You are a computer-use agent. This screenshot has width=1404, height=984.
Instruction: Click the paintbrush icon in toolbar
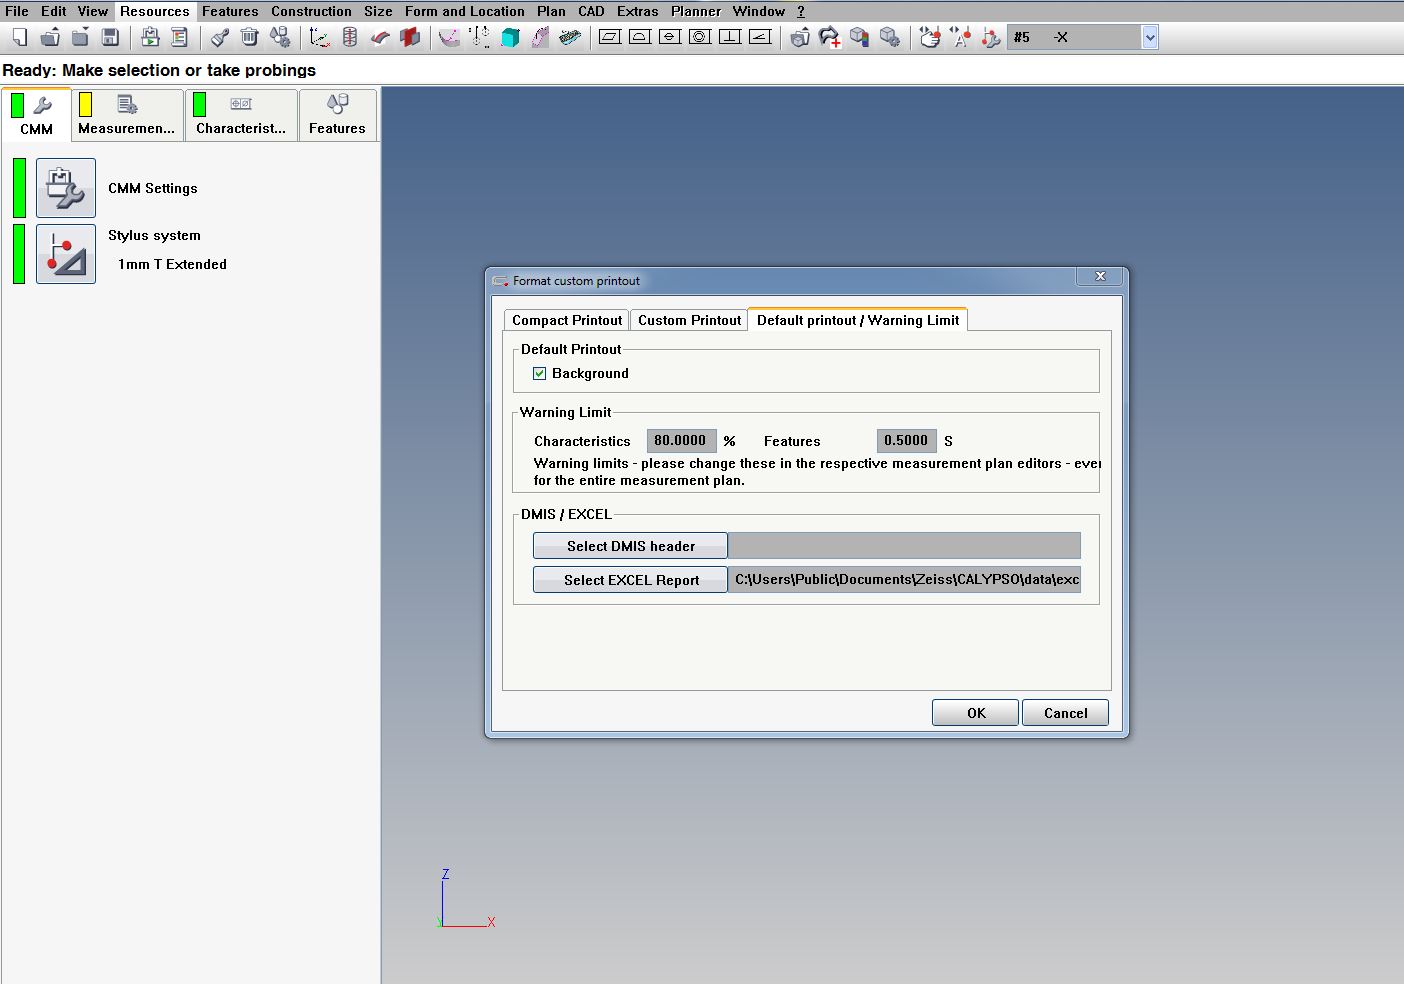coord(220,38)
